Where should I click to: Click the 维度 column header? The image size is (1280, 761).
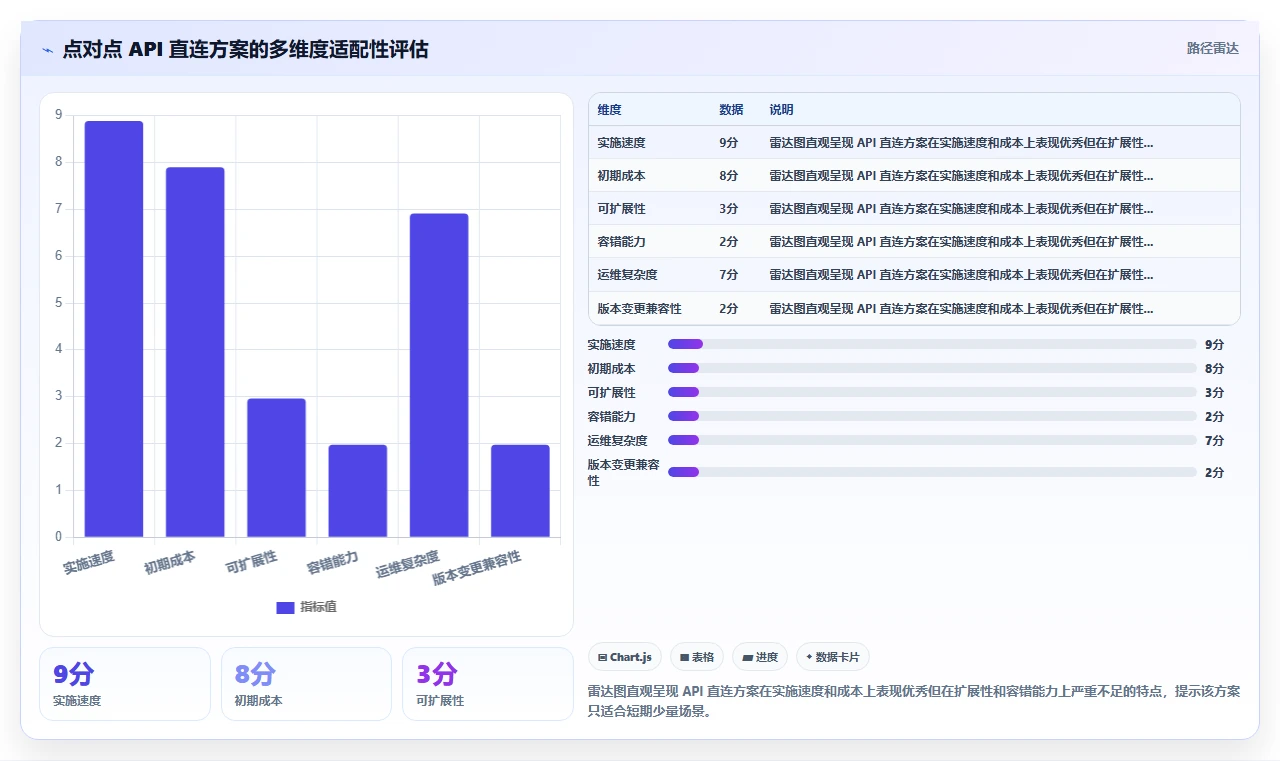point(609,110)
